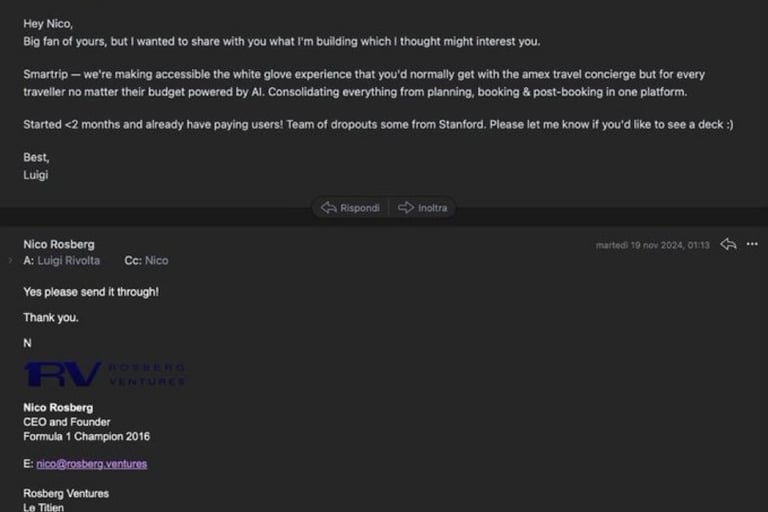Click the "Hey Nico," greeting line
Image resolution: width=768 pixels, height=512 pixels.
coord(48,24)
